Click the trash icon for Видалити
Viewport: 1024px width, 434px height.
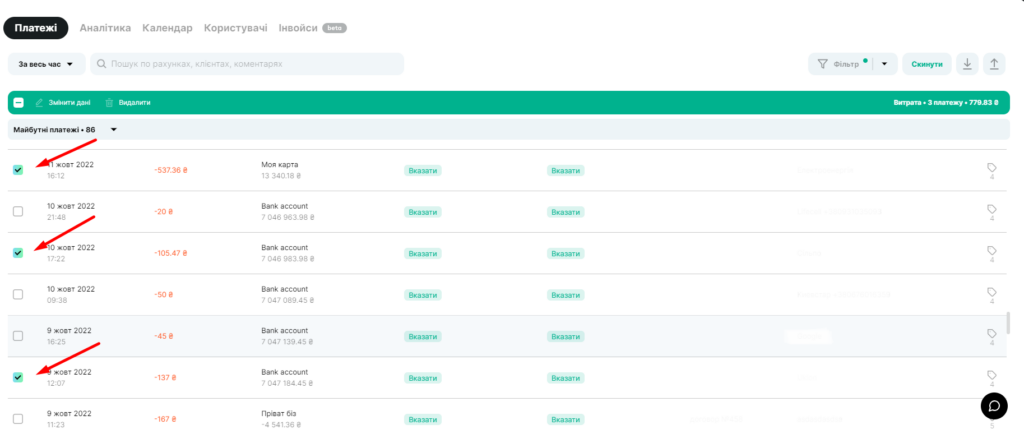click(109, 103)
